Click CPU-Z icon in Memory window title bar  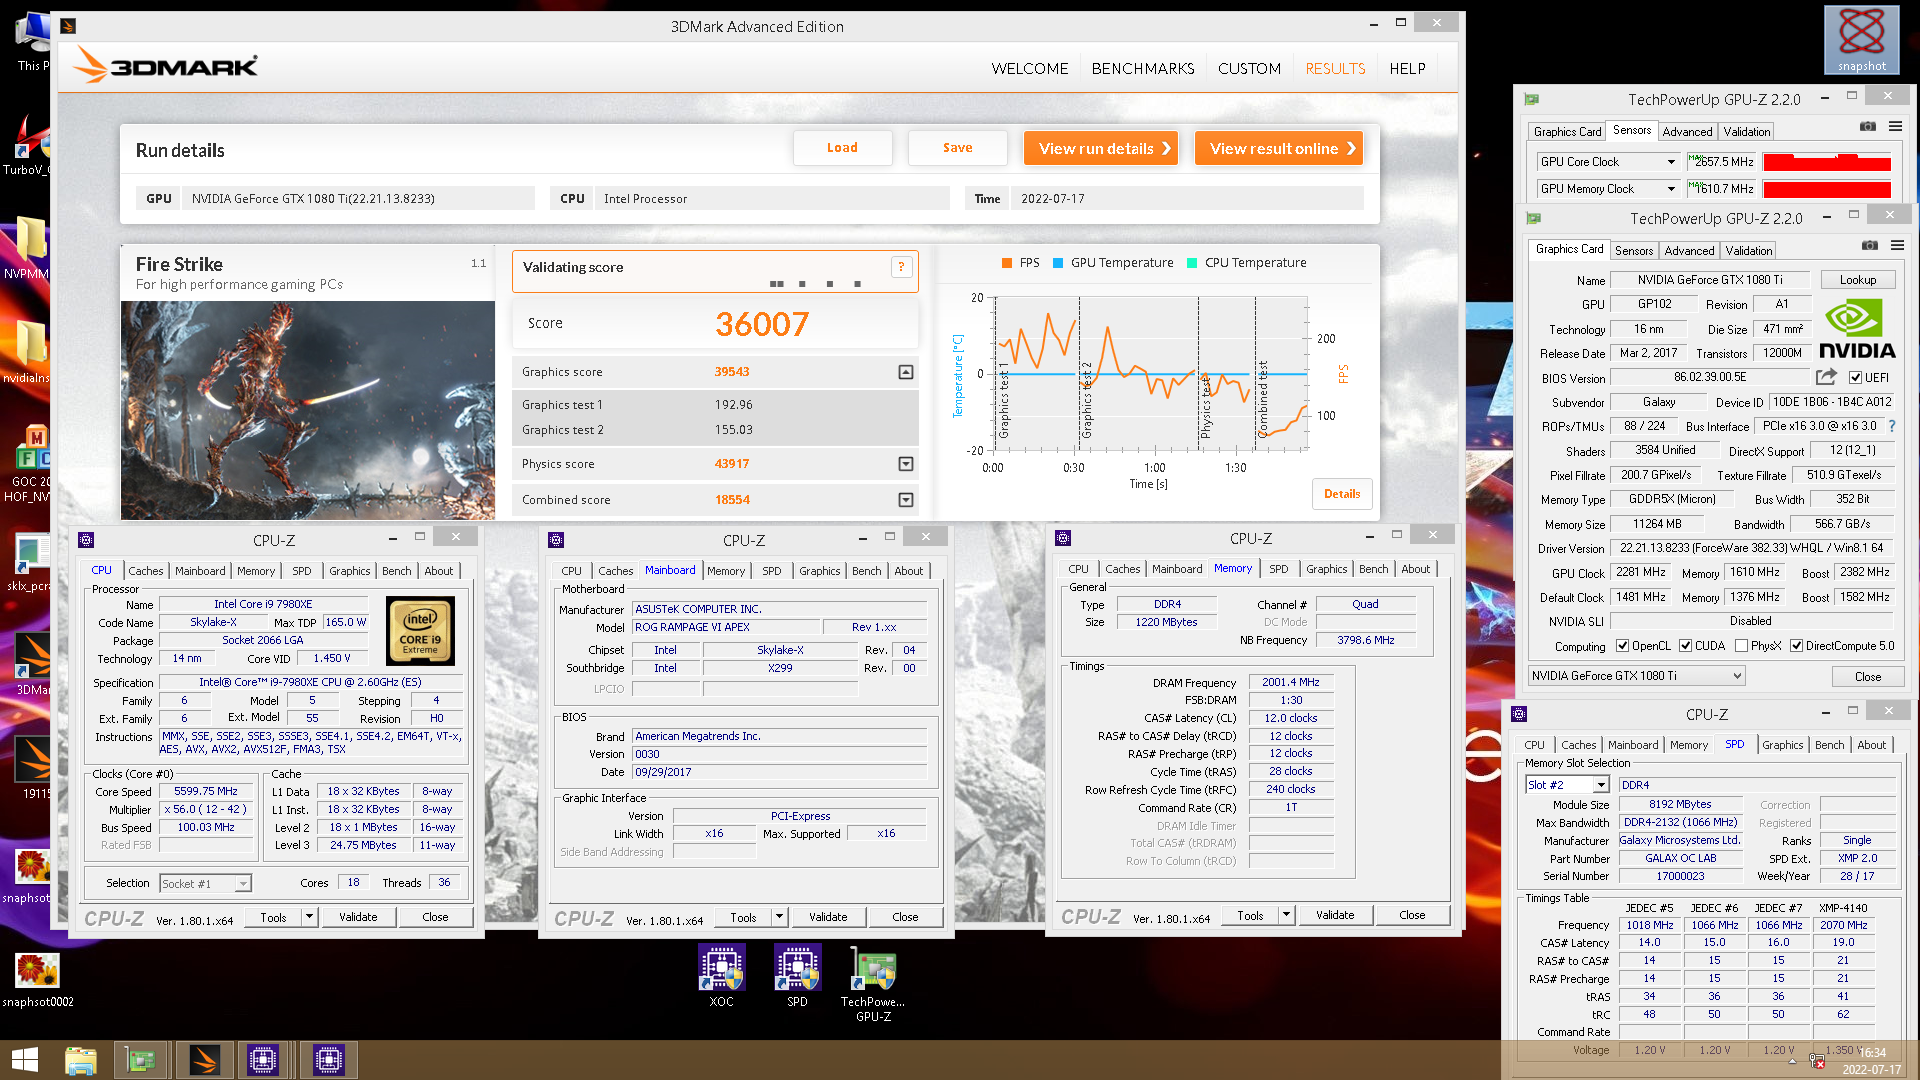[x=1063, y=538]
